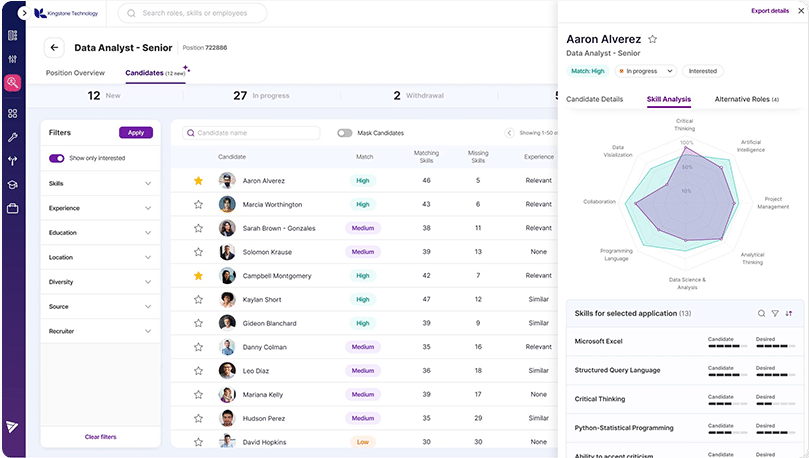Open the Alternative Roles tab
This screenshot has width=809, height=458.
pos(747,99)
